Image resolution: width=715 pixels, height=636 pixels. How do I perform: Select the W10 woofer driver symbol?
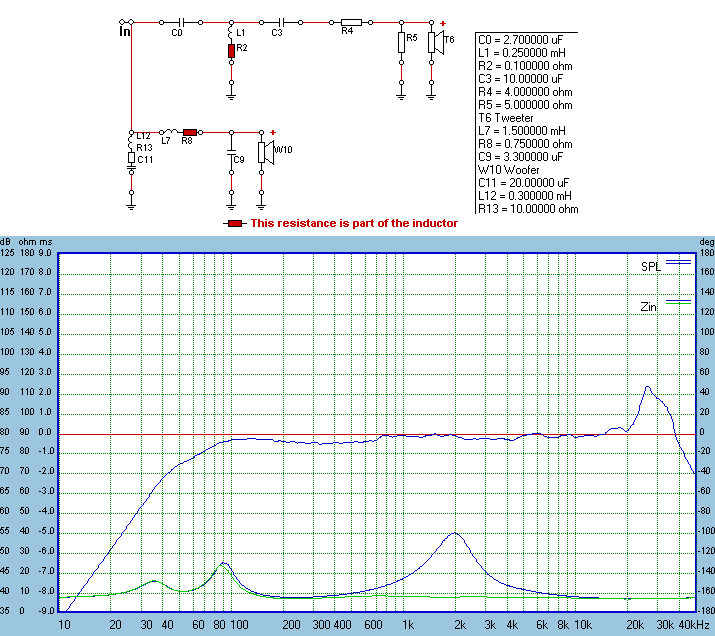pos(264,151)
